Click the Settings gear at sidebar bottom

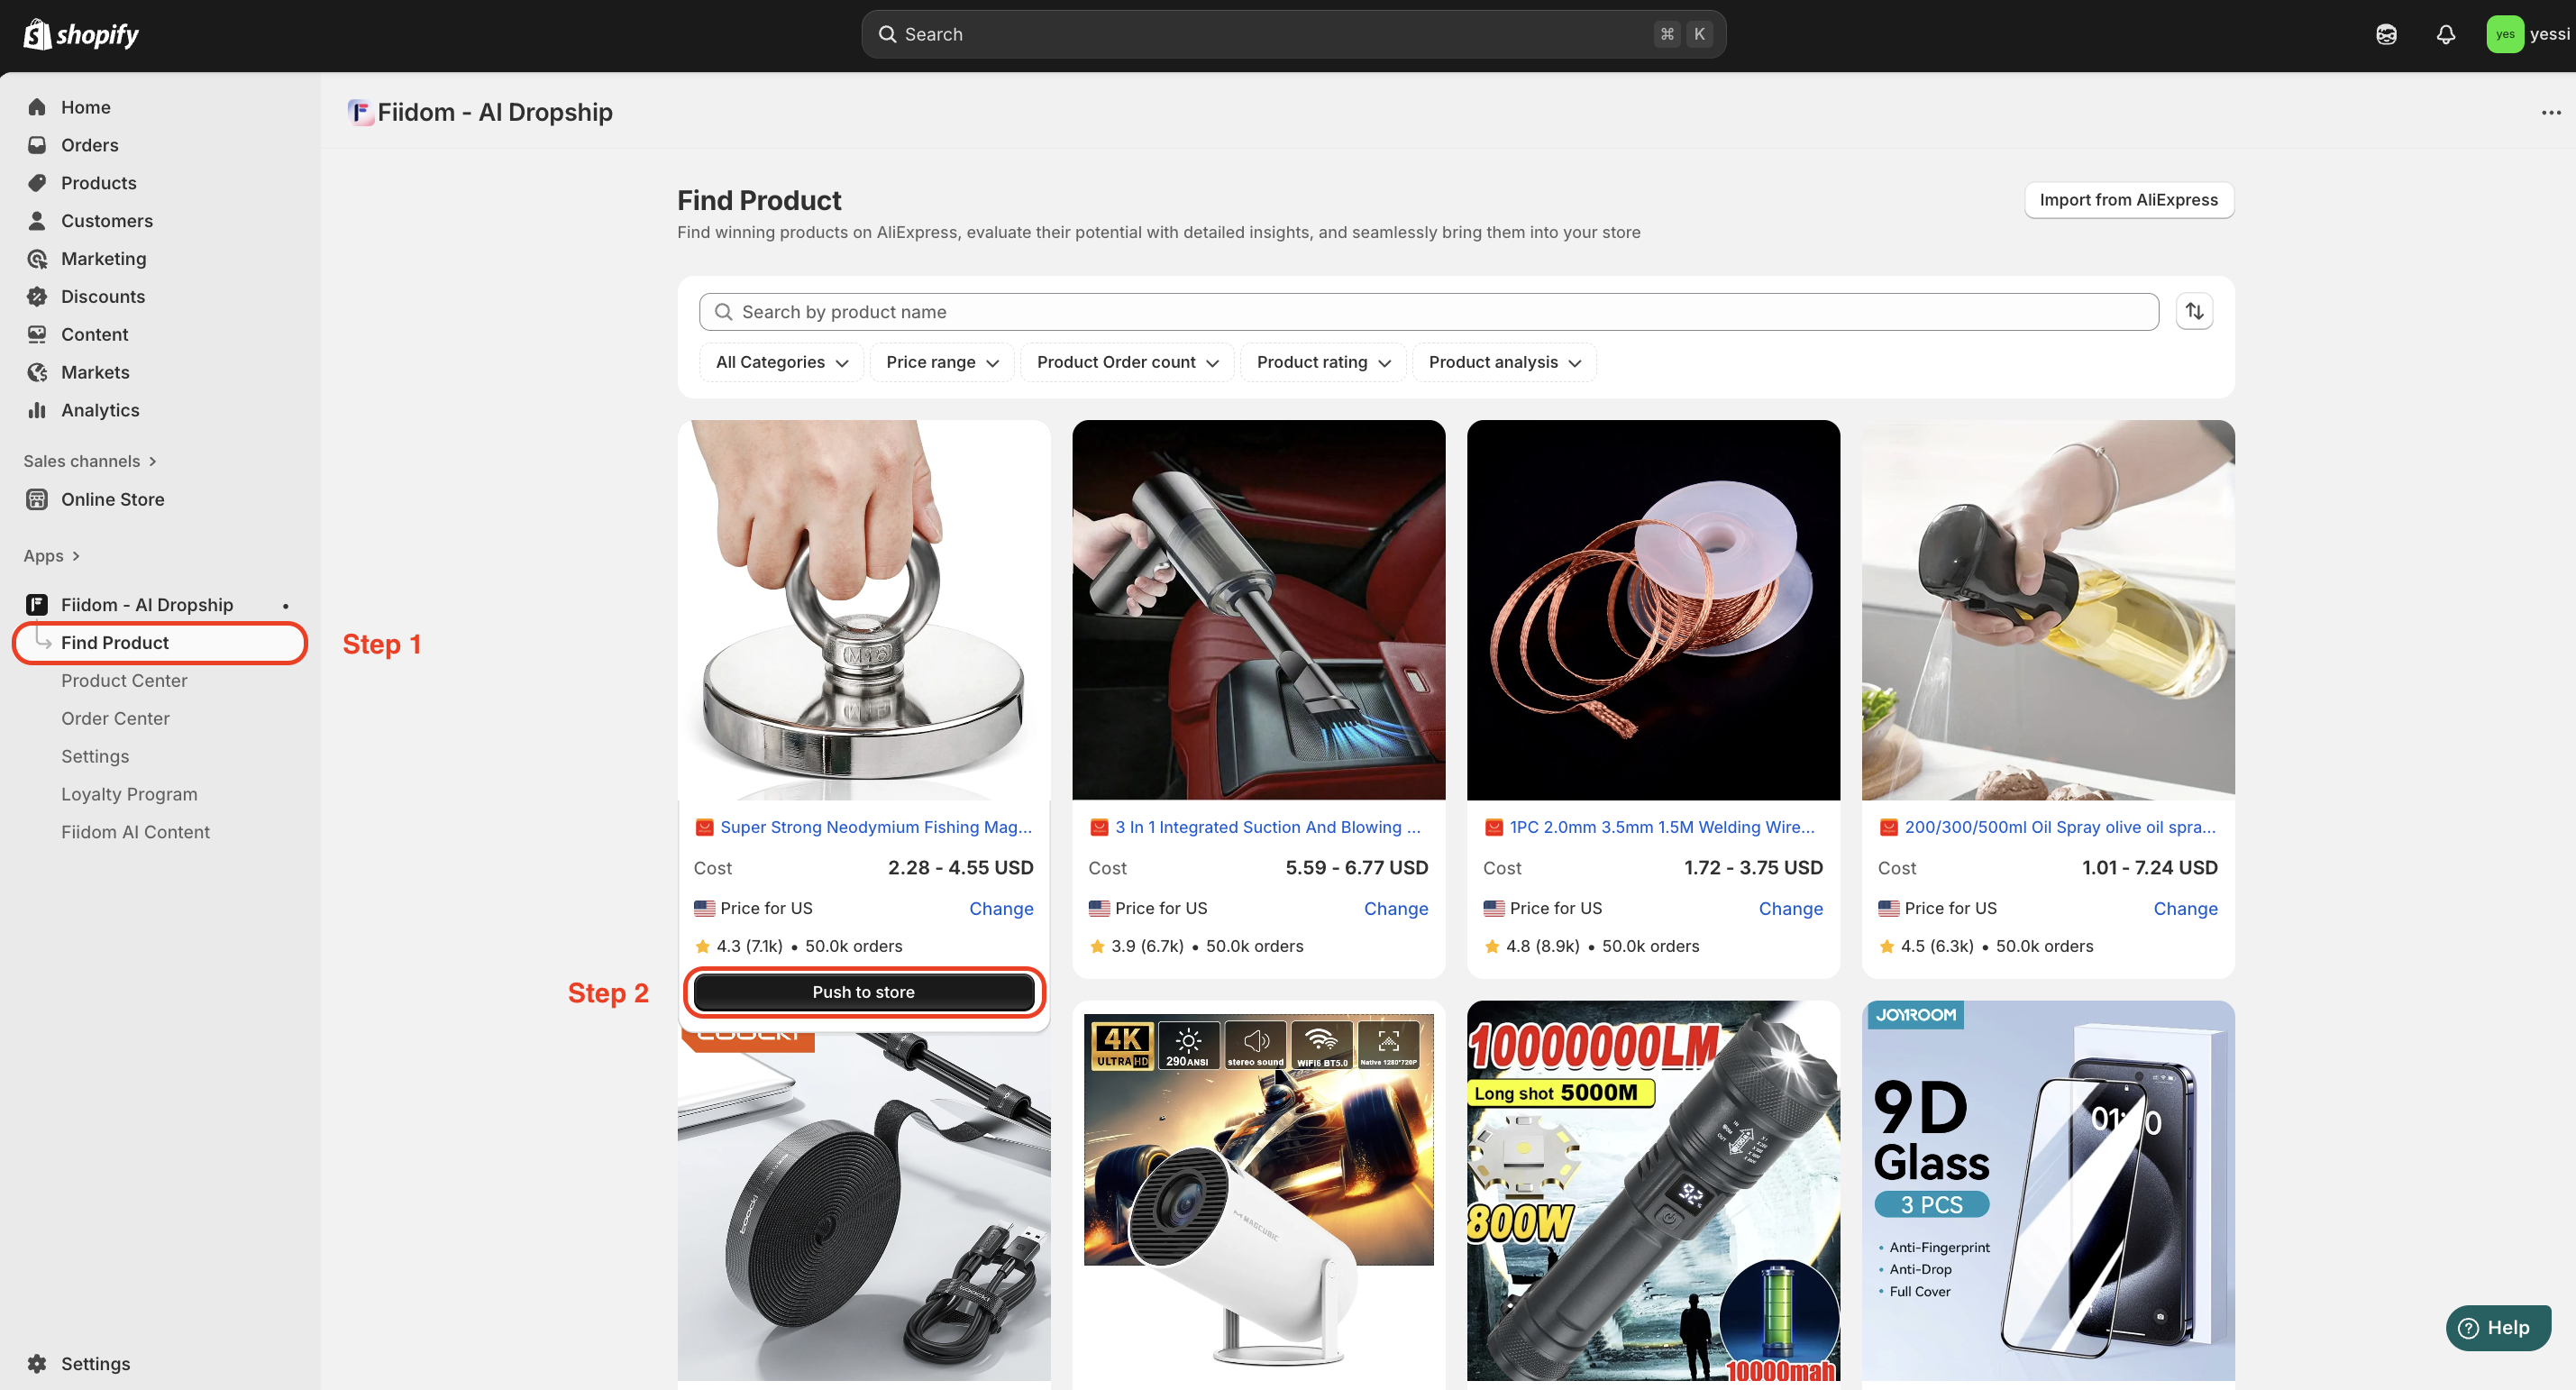click(37, 1363)
